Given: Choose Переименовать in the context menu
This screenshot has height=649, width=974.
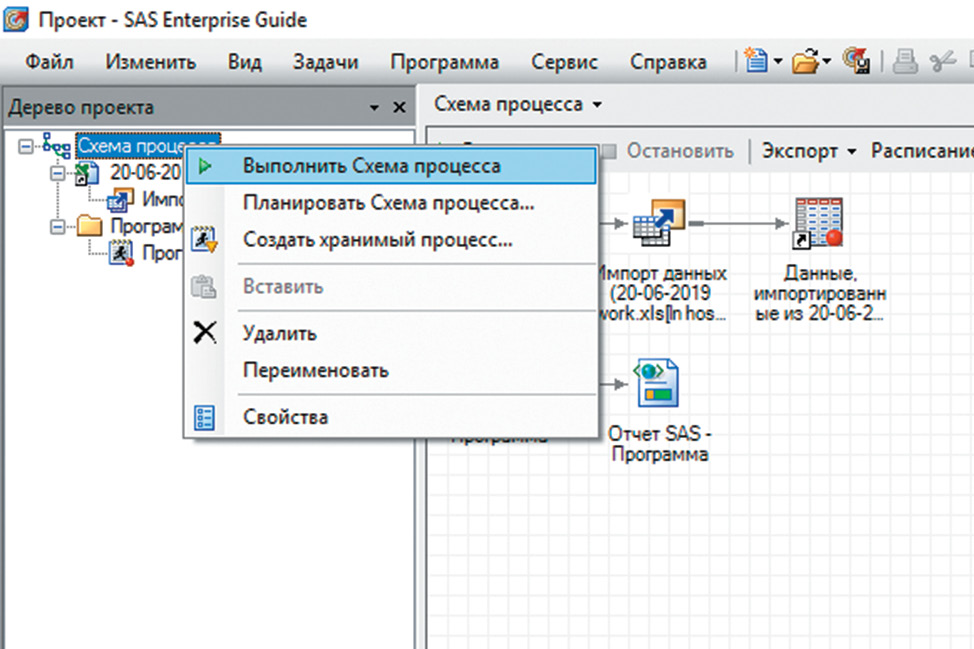Looking at the screenshot, I should [x=391, y=370].
